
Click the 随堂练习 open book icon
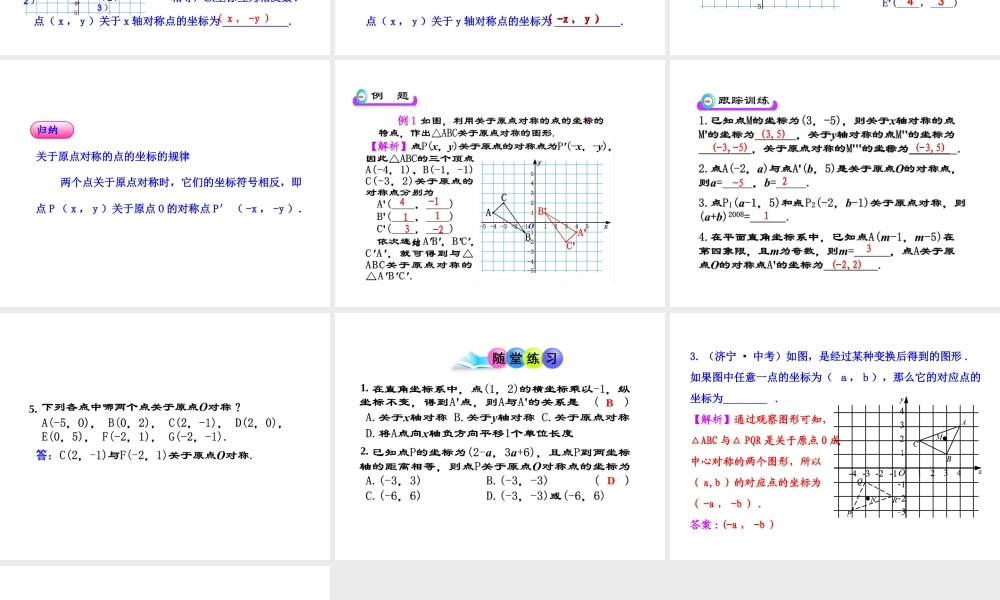coord(467,357)
